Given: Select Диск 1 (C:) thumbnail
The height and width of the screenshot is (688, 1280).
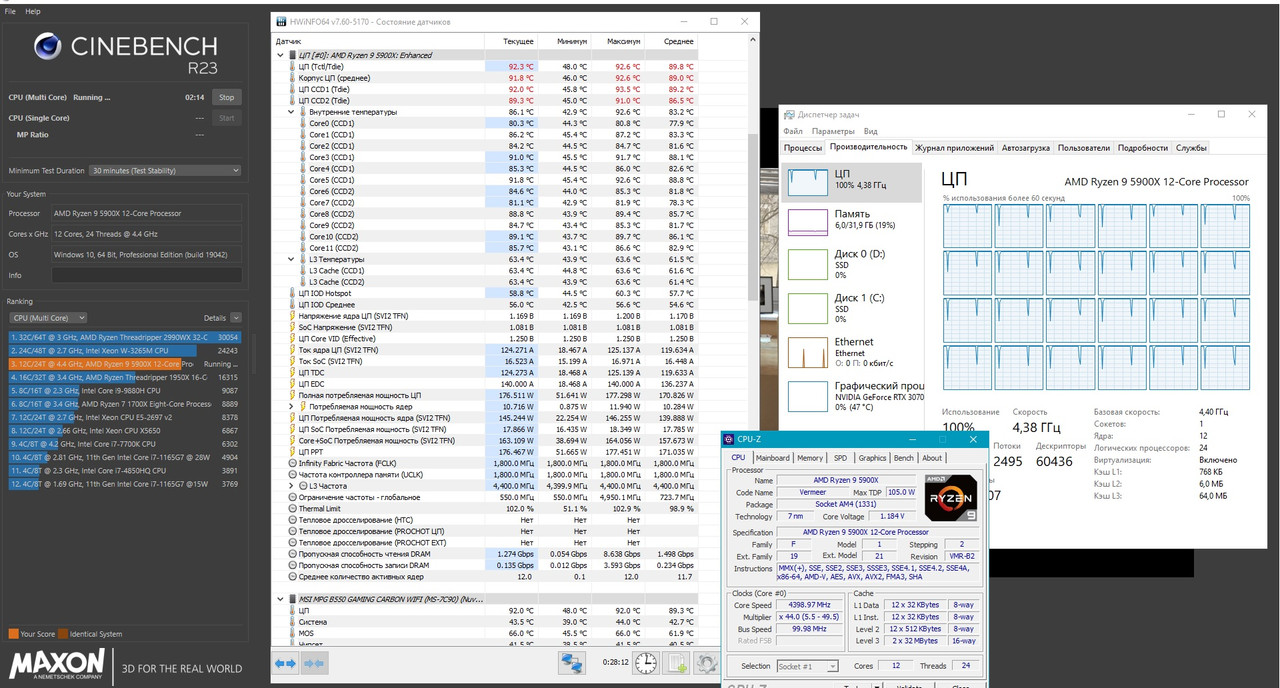Looking at the screenshot, I should pos(807,308).
